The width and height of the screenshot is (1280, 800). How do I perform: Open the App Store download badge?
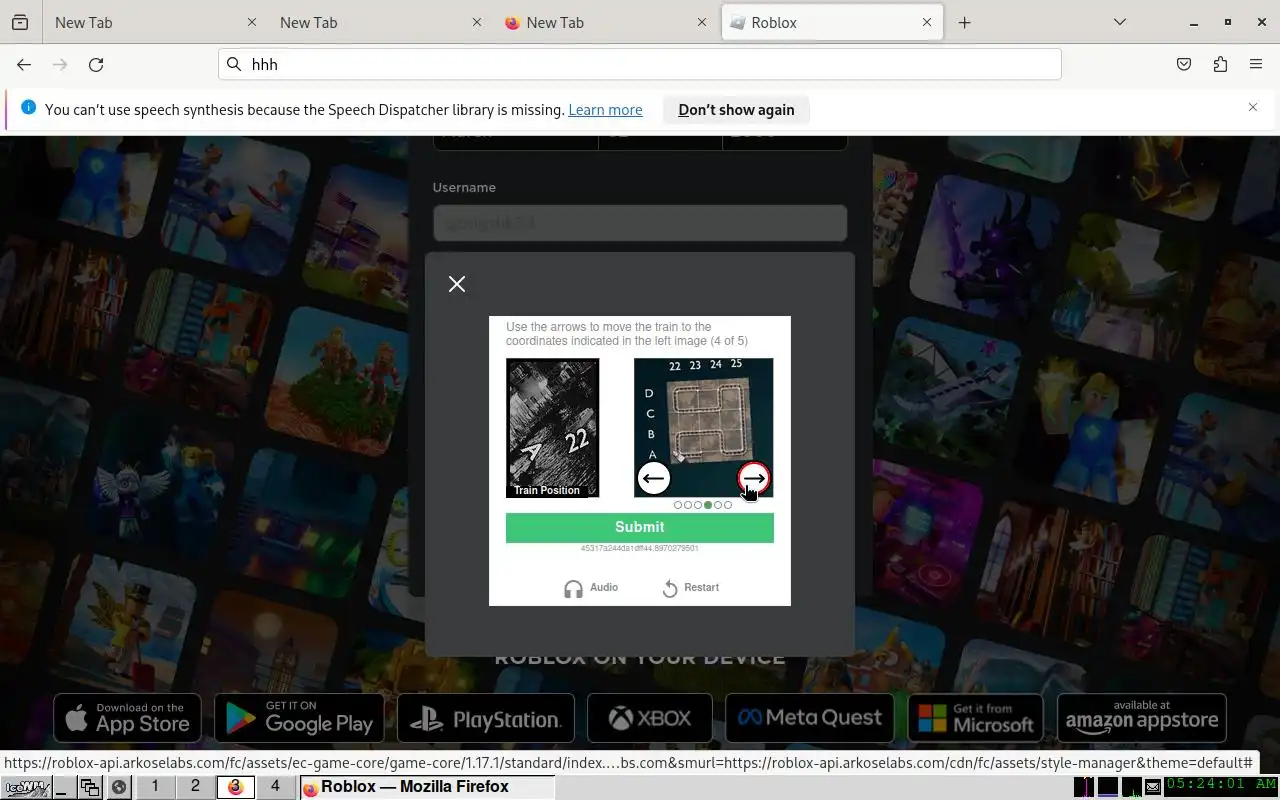(x=127, y=718)
